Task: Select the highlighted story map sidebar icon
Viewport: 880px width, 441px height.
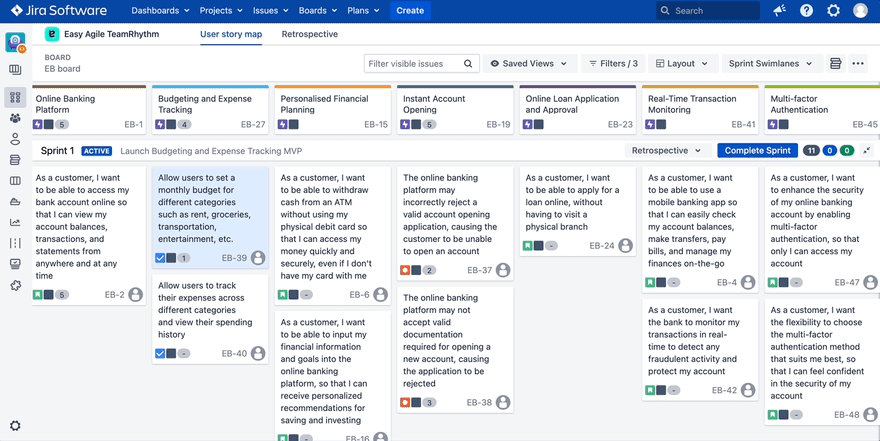Action: point(15,98)
